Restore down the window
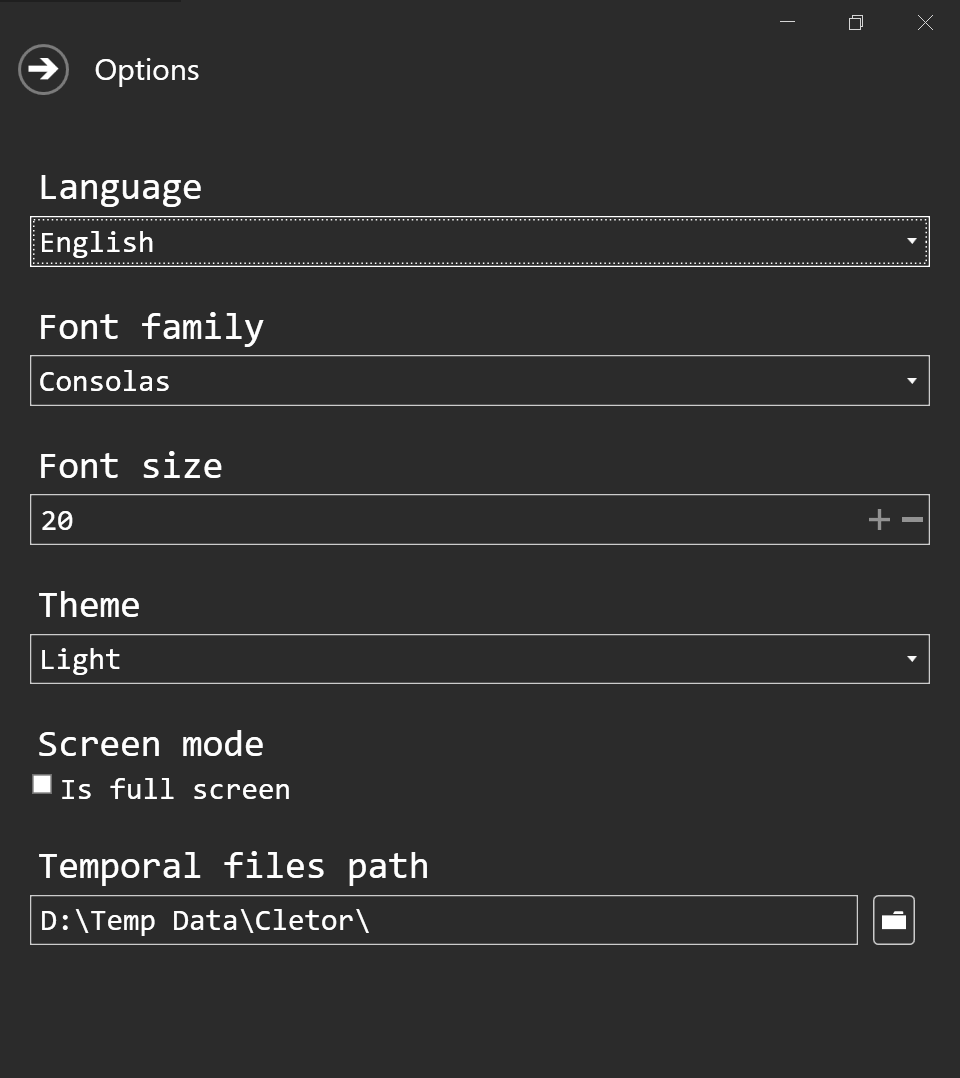960x1078 pixels. pyautogui.click(x=855, y=22)
